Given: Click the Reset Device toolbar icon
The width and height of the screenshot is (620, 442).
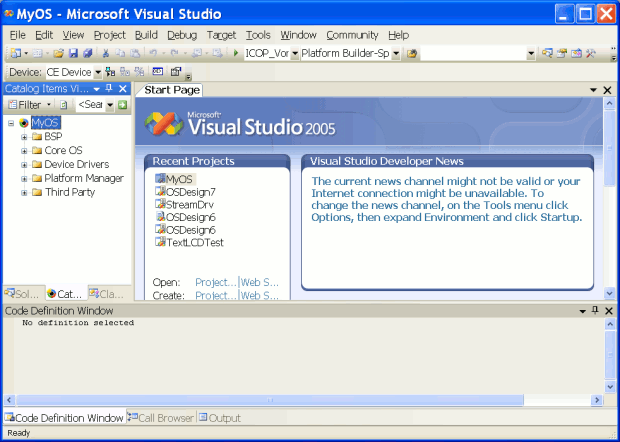Looking at the screenshot, I should (139, 72).
